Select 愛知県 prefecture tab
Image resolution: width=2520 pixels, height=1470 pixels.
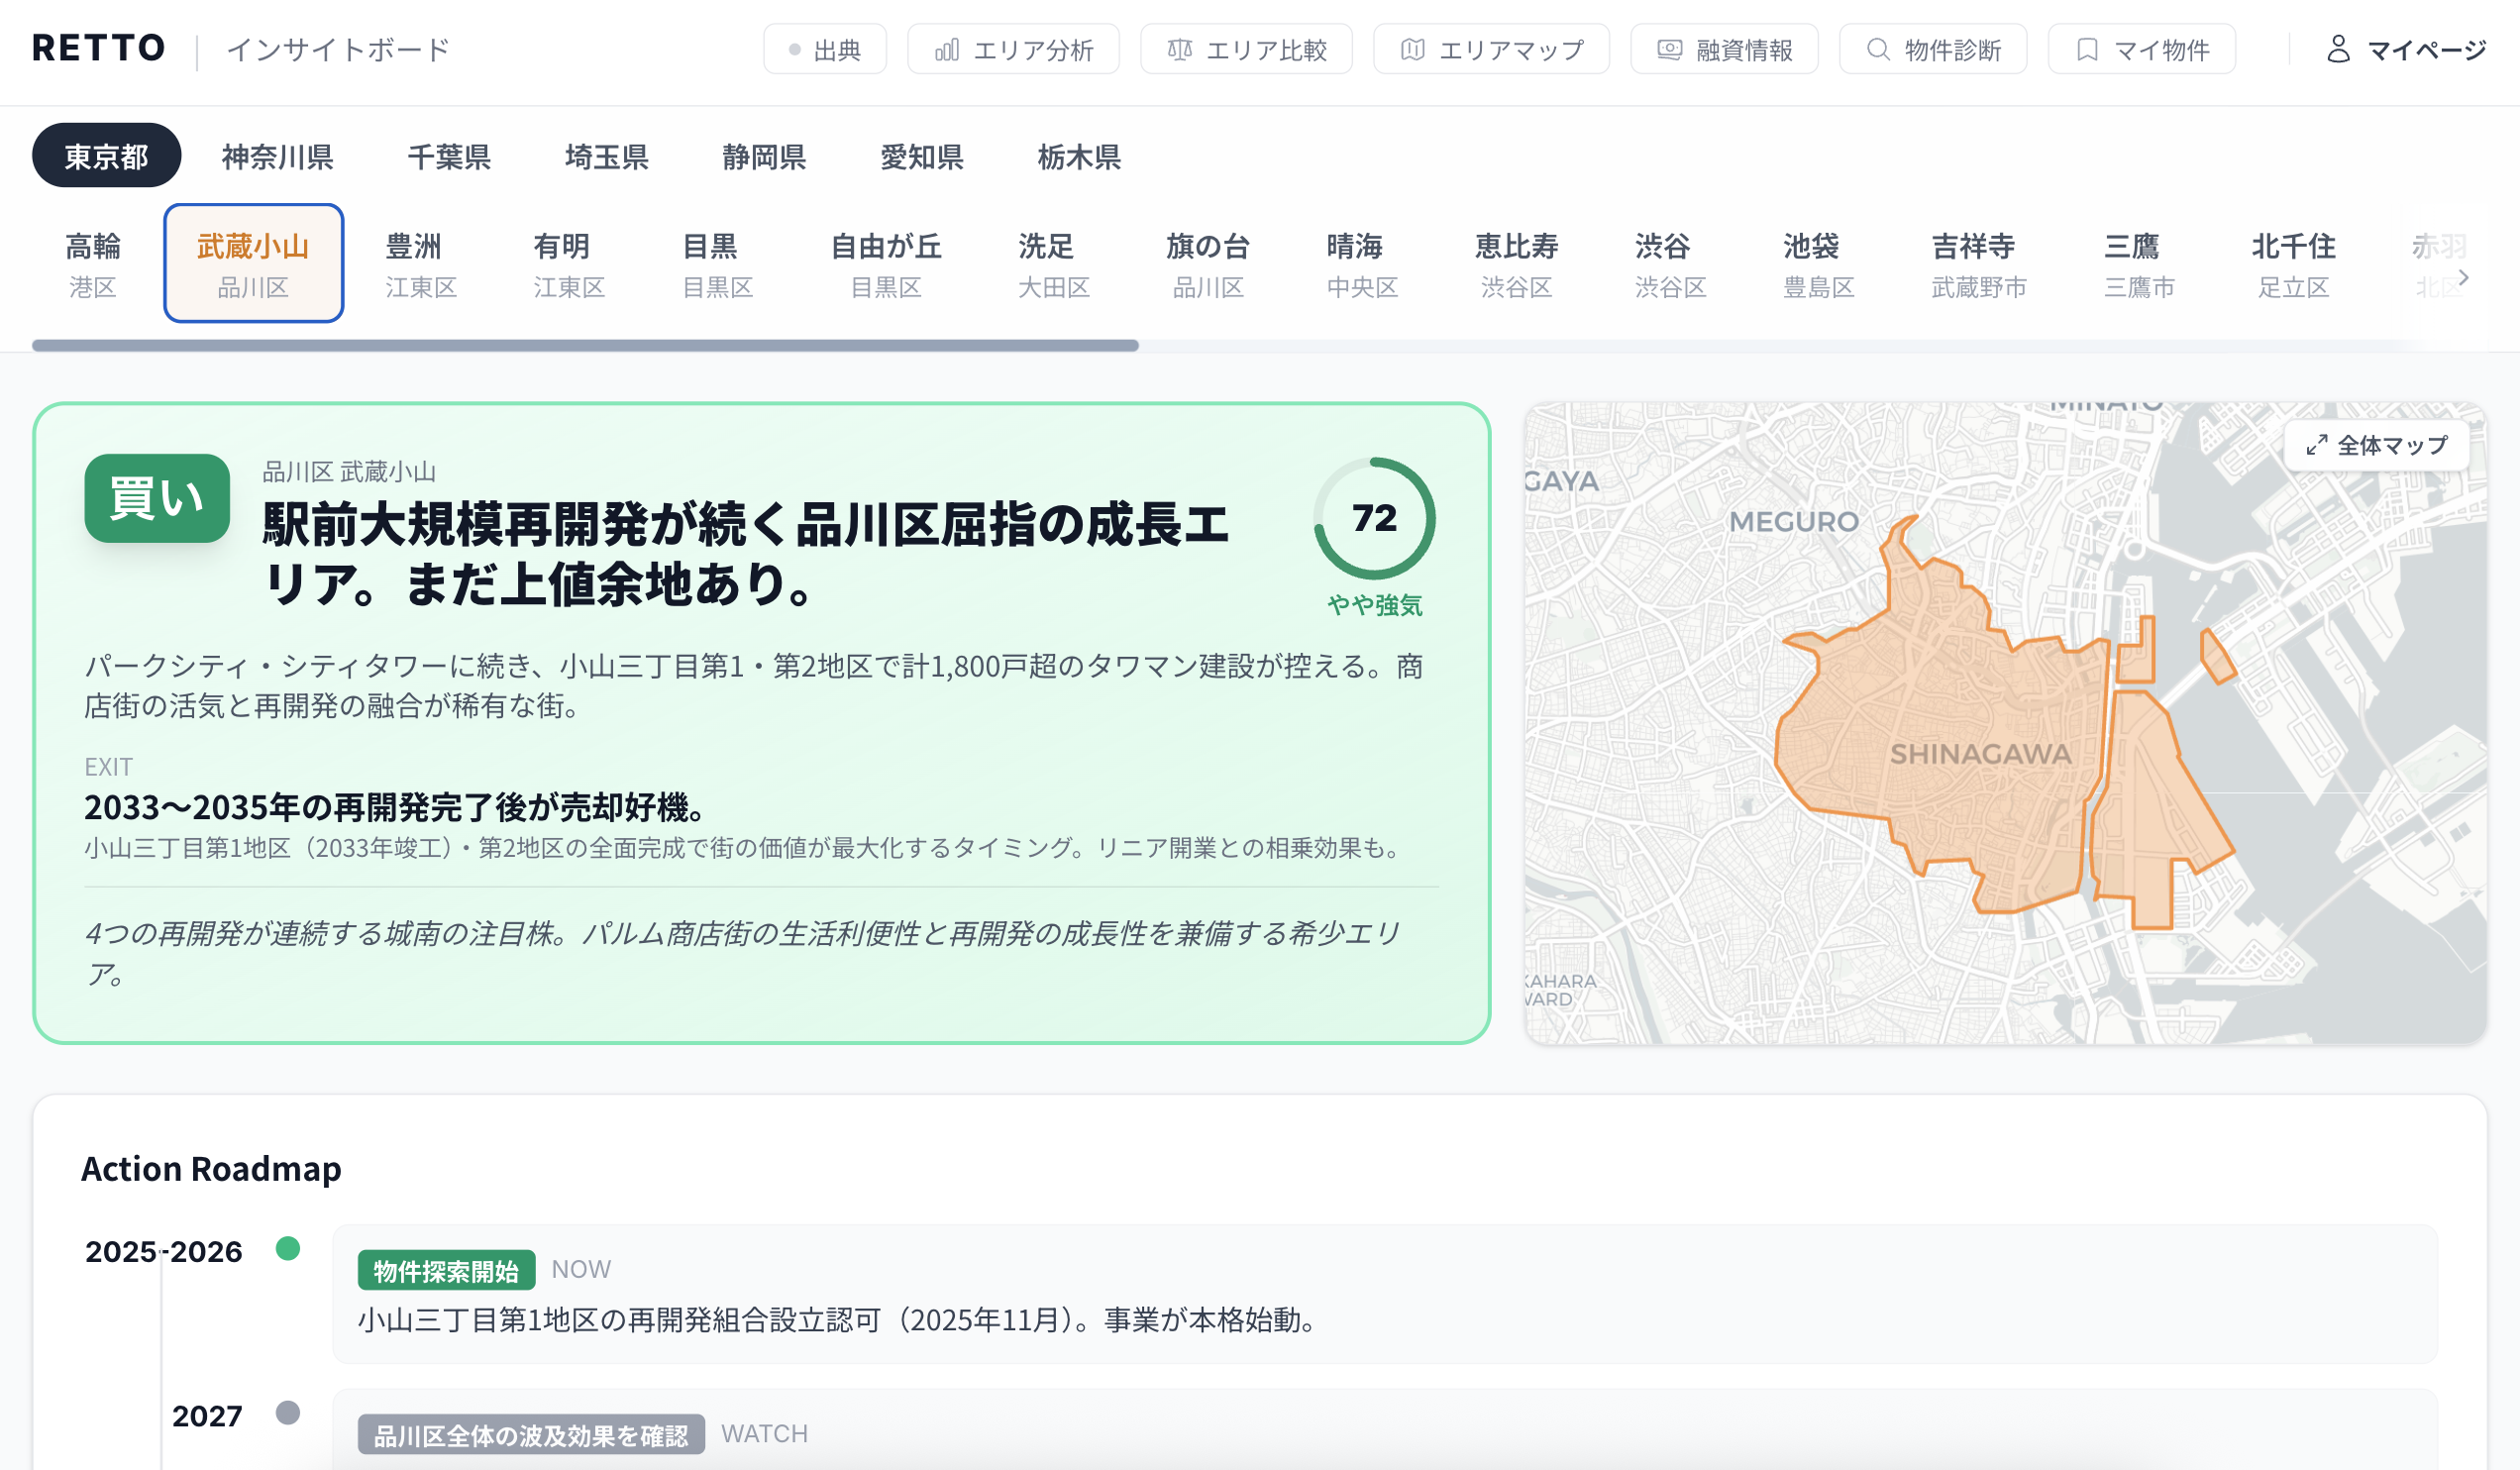[921, 156]
